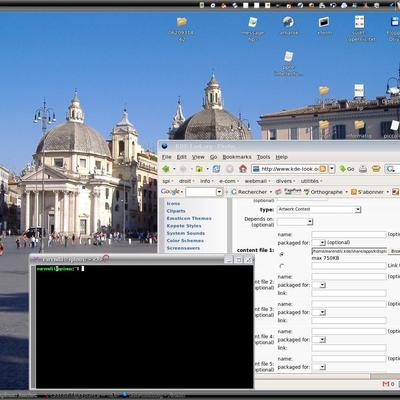Click the Google logo in the Google toolbar
Image resolution: width=400 pixels, height=400 pixels.
point(170,192)
